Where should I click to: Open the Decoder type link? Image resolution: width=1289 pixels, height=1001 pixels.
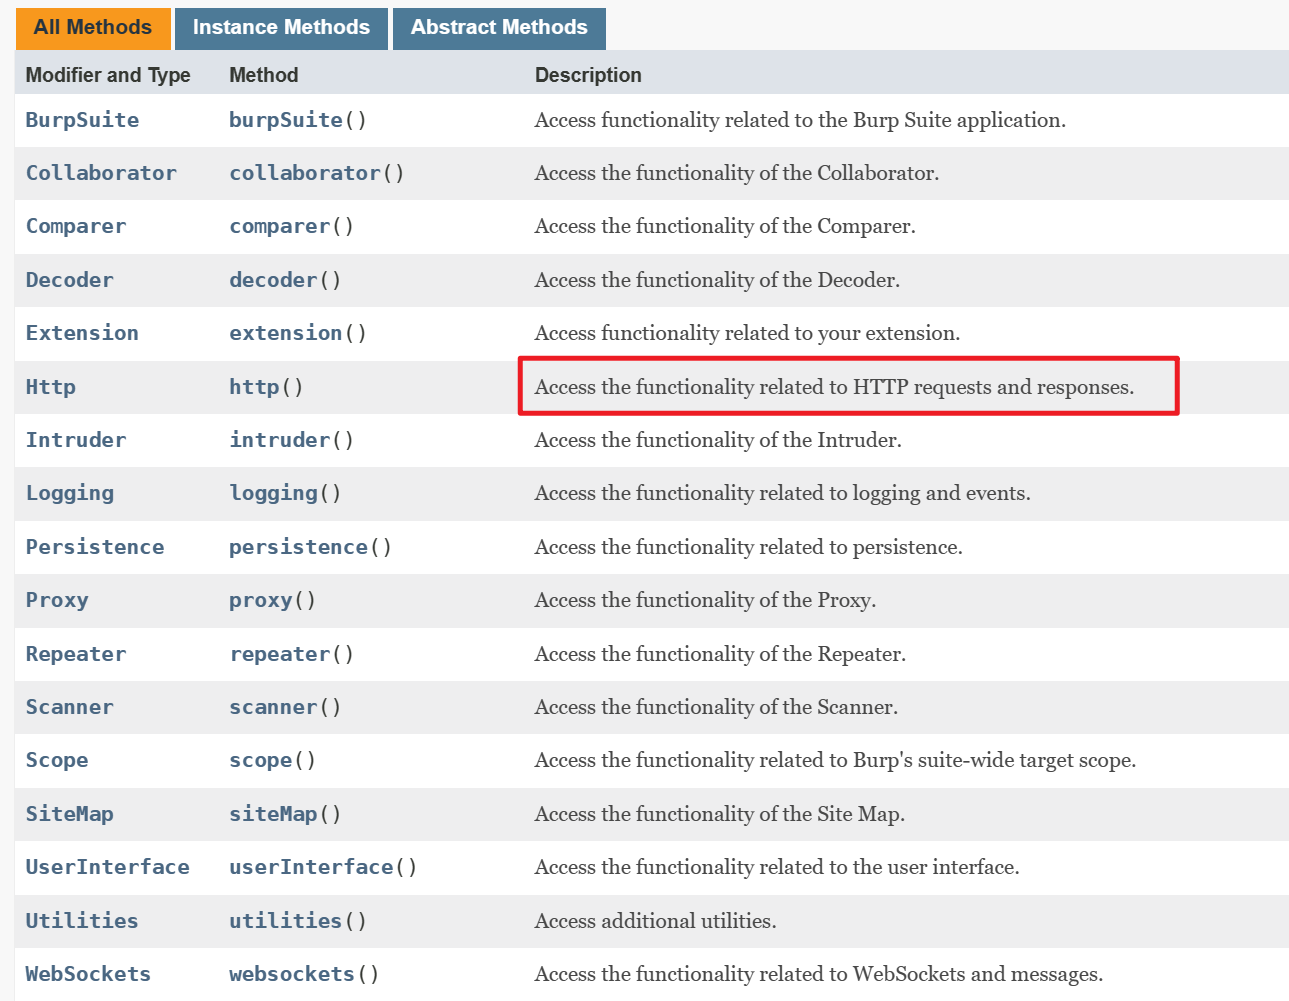pos(69,280)
